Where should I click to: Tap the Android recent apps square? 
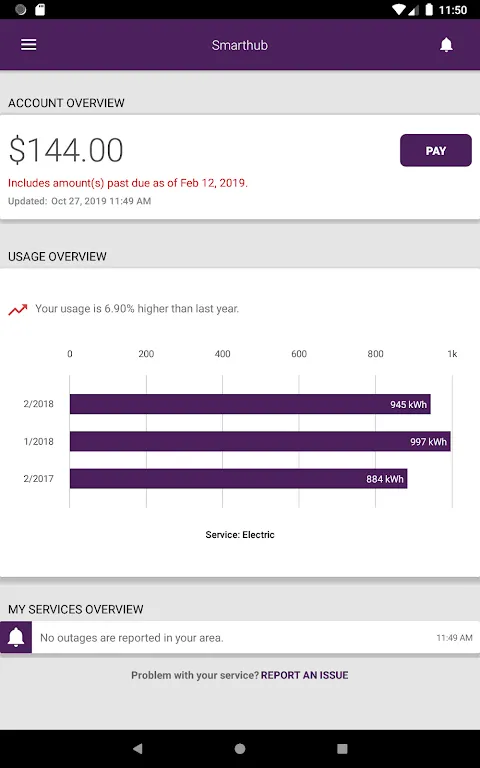click(342, 748)
